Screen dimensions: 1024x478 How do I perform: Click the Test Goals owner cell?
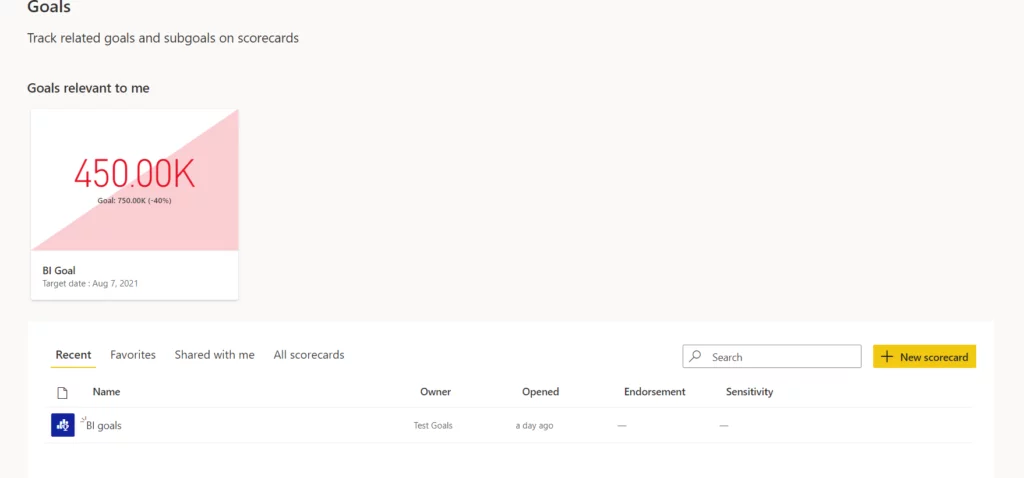(x=433, y=426)
